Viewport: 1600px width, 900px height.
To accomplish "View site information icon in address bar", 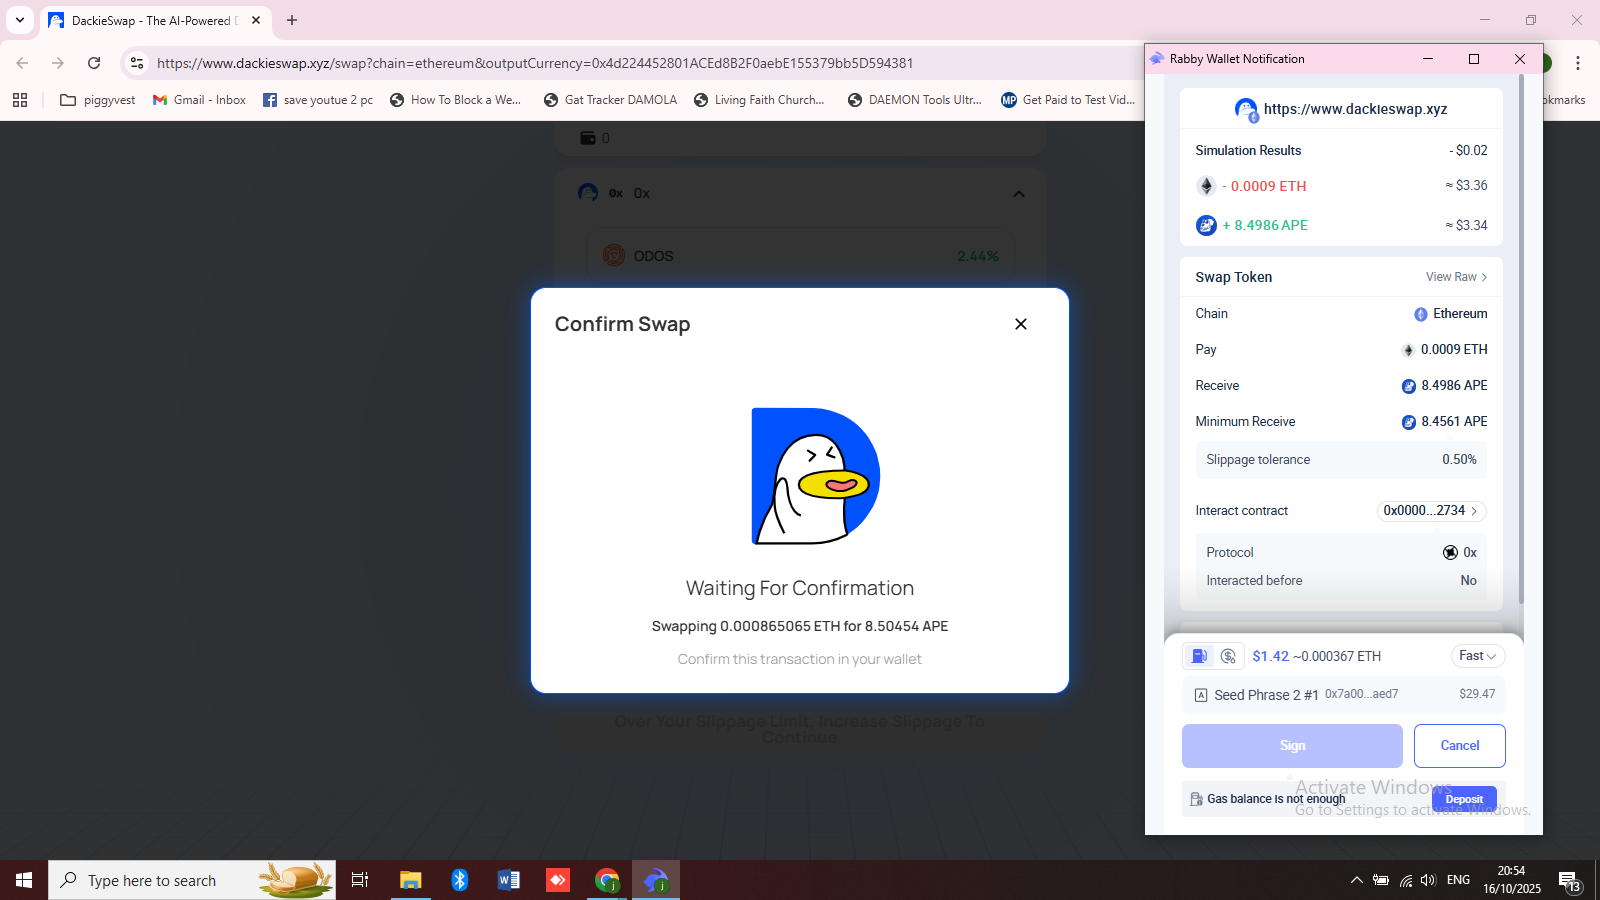I will point(137,63).
